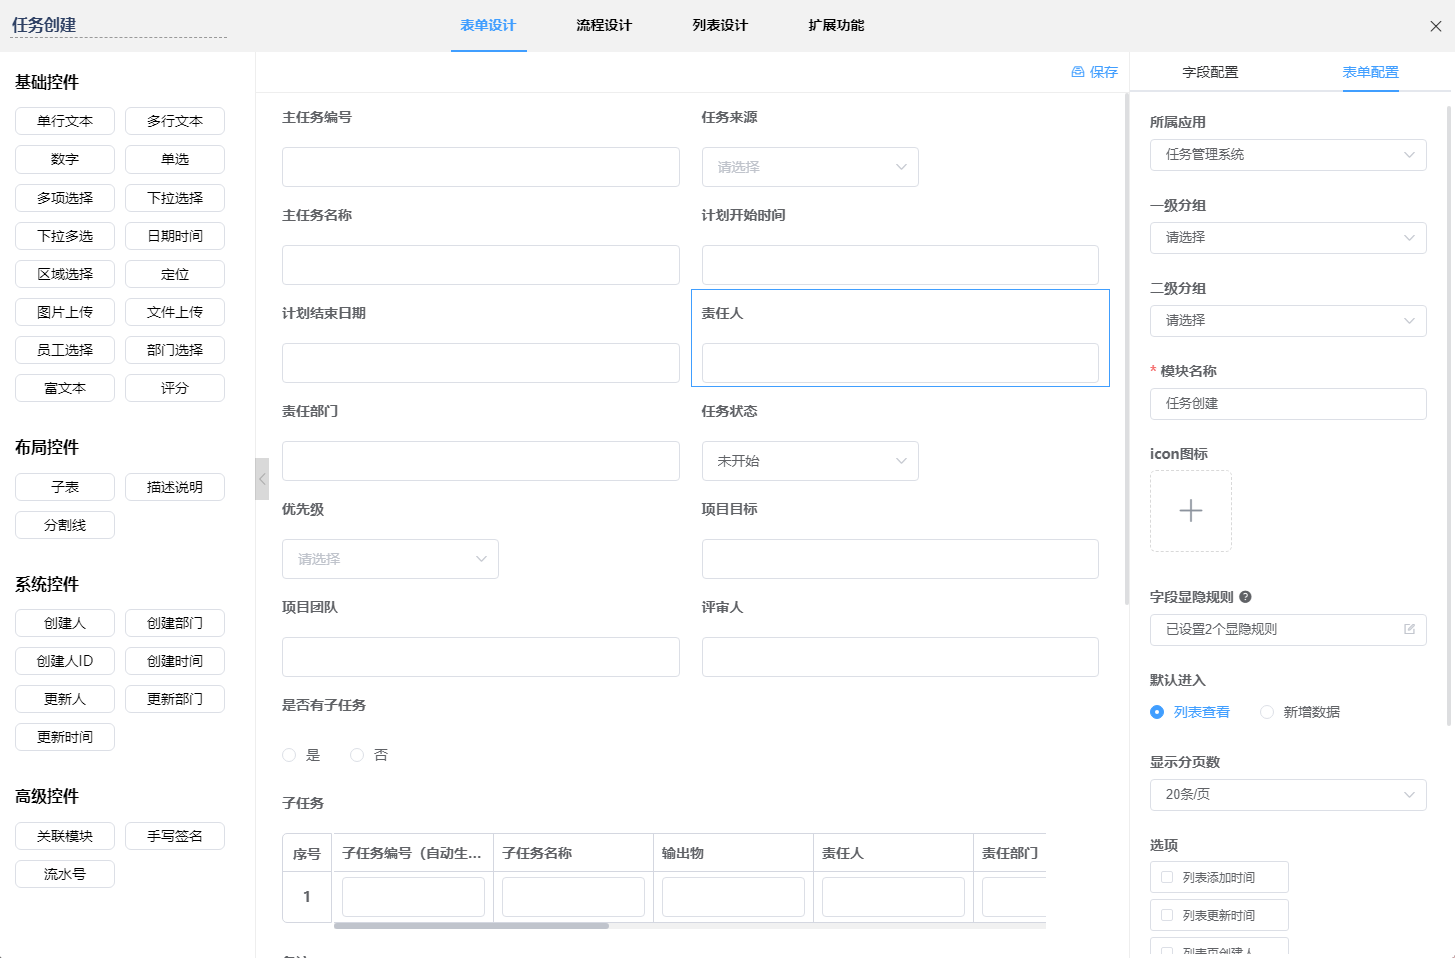Screen dimensions: 1455x958
Task: Open the 字段配置 tab
Action: [x=1210, y=72]
